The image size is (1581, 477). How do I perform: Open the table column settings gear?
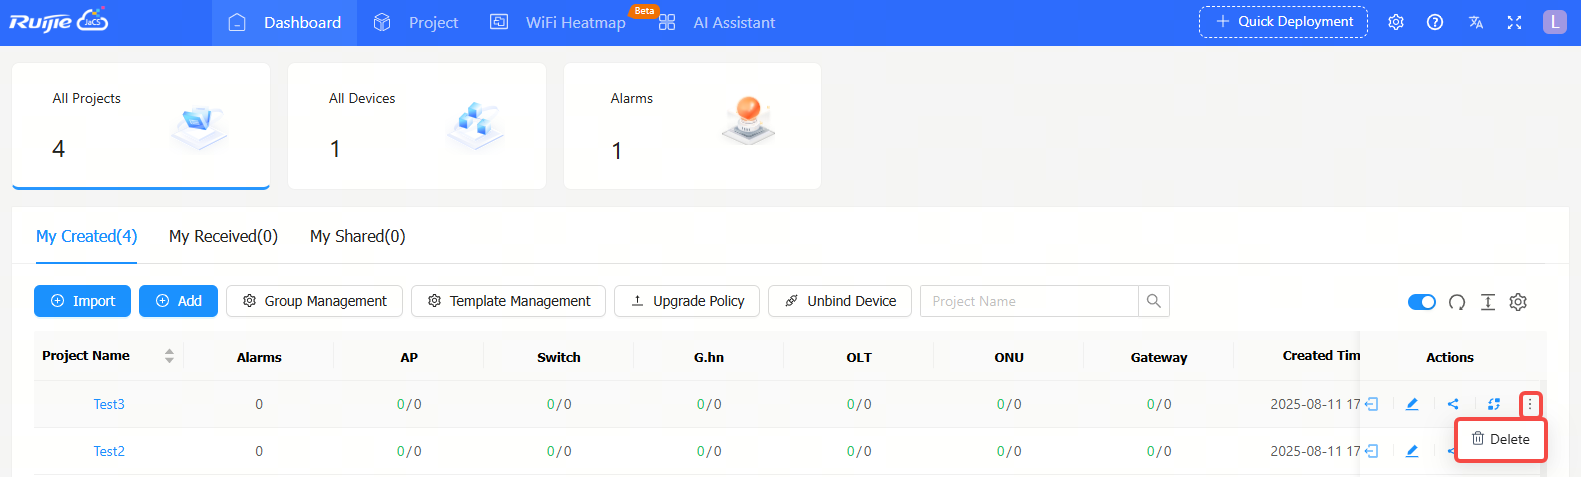[1518, 302]
